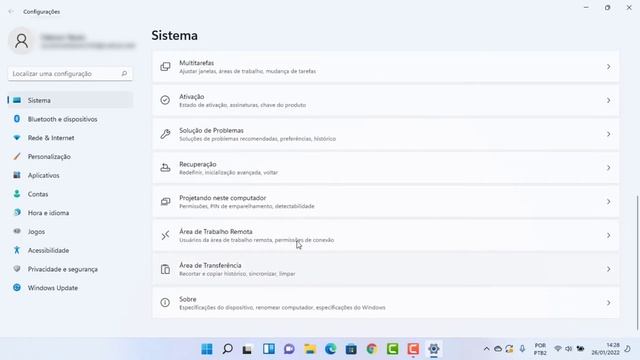This screenshot has width=640, height=360.
Task: Open Task View from the taskbar
Action: pos(247,349)
